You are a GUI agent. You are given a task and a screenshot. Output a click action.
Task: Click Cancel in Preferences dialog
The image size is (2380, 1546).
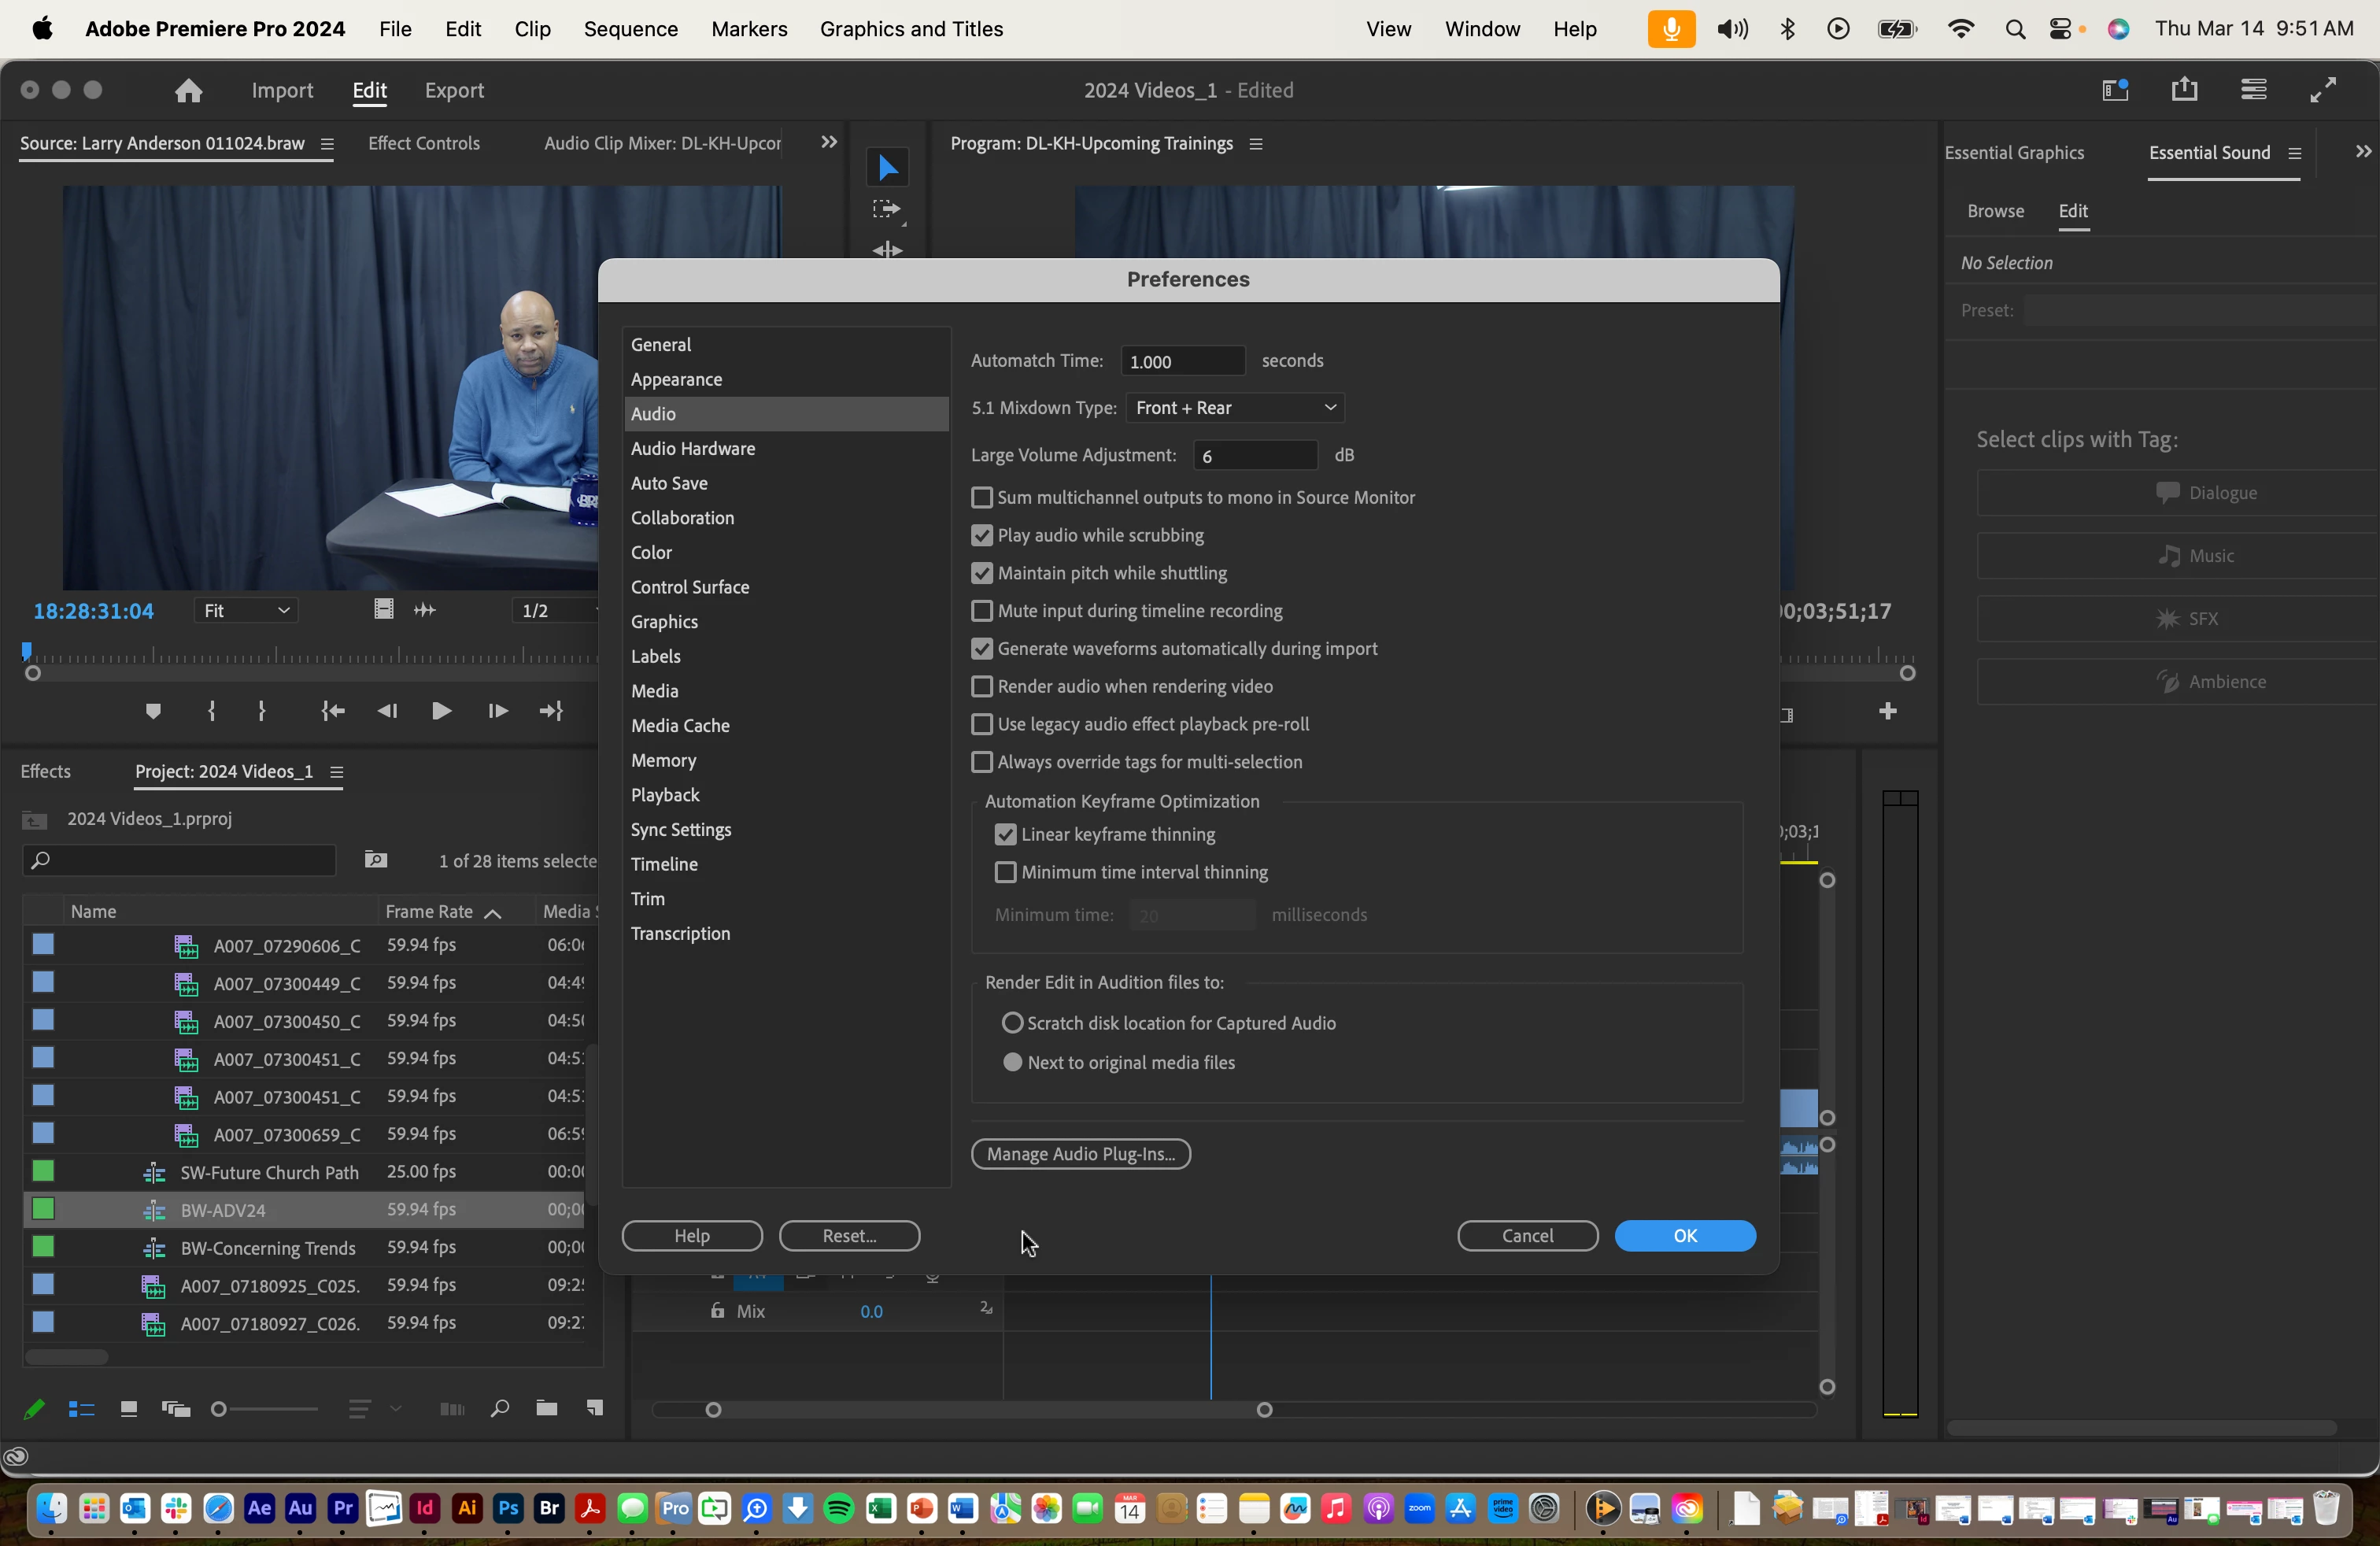pos(1527,1236)
